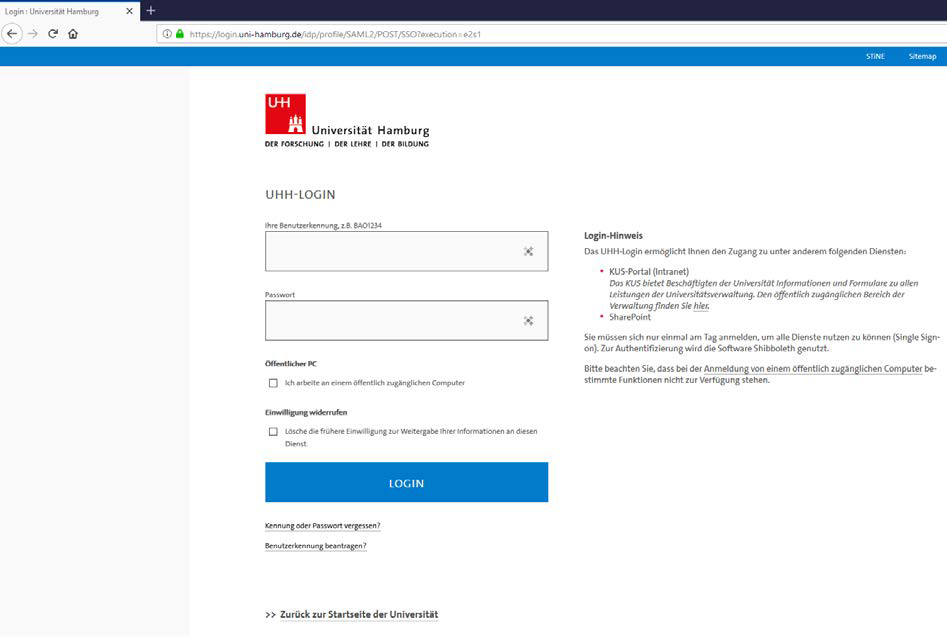
Task: Show site information icon in address bar
Action: [x=167, y=34]
